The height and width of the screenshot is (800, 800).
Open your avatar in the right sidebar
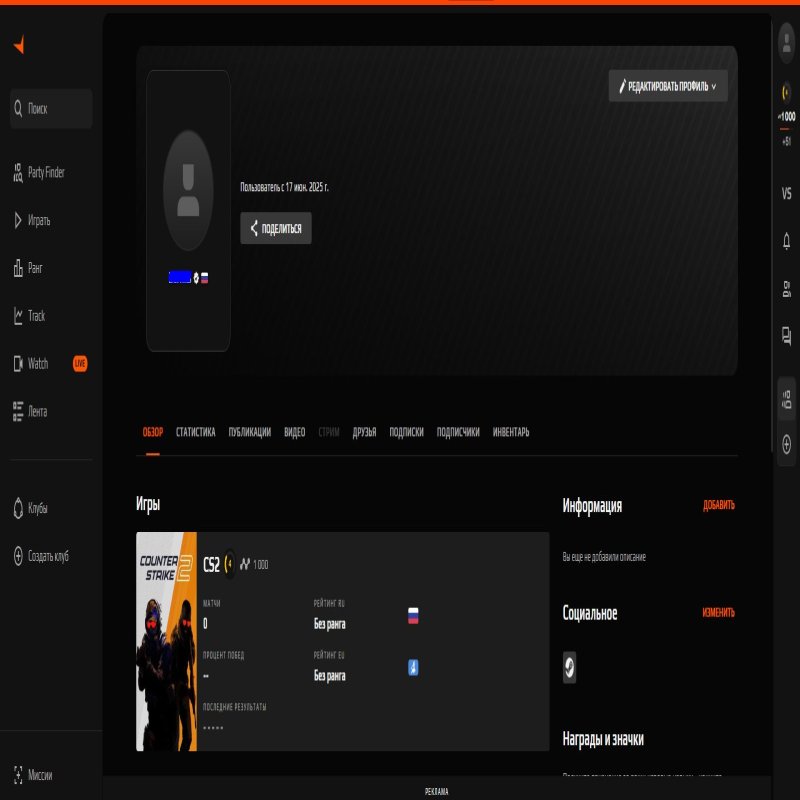point(786,43)
